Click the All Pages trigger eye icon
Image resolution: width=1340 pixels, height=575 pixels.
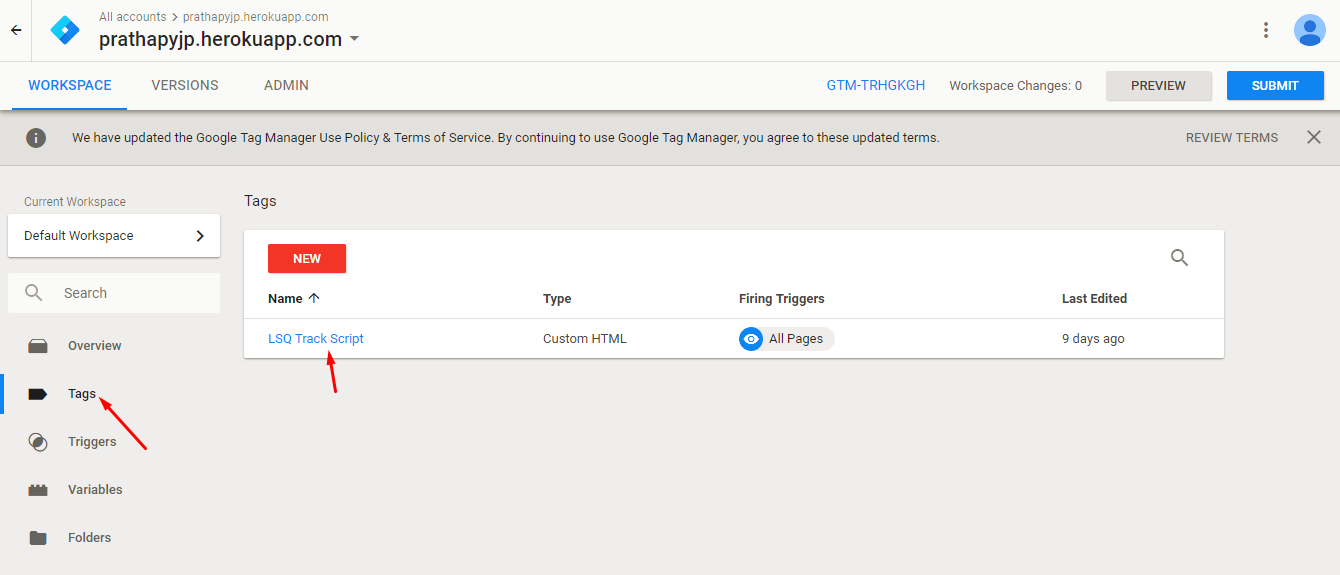coord(751,339)
